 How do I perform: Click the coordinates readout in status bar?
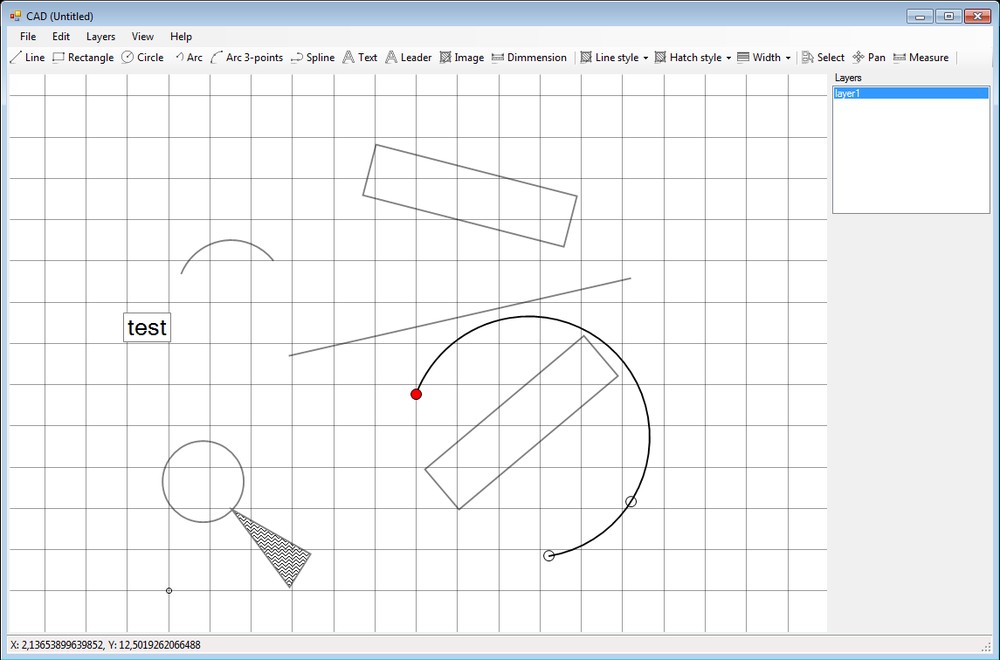pyautogui.click(x=105, y=645)
